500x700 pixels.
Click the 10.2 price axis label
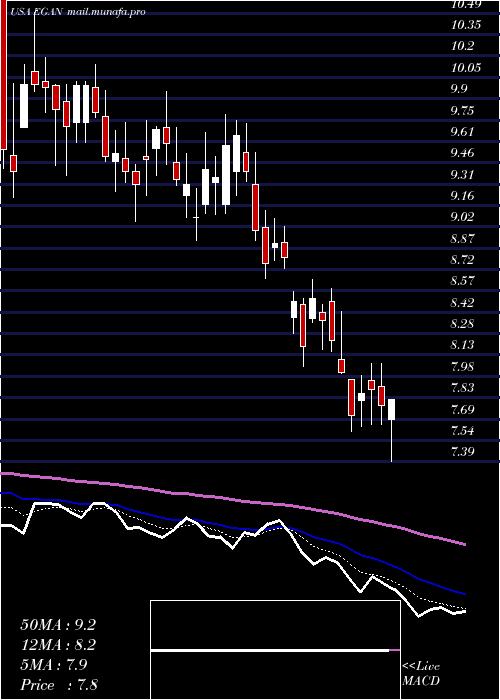[x=463, y=46]
